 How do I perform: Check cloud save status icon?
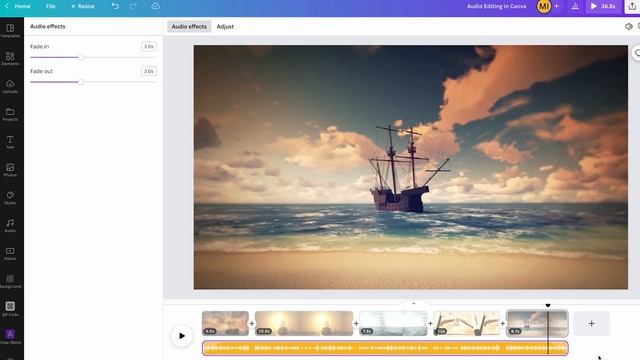(155, 6)
